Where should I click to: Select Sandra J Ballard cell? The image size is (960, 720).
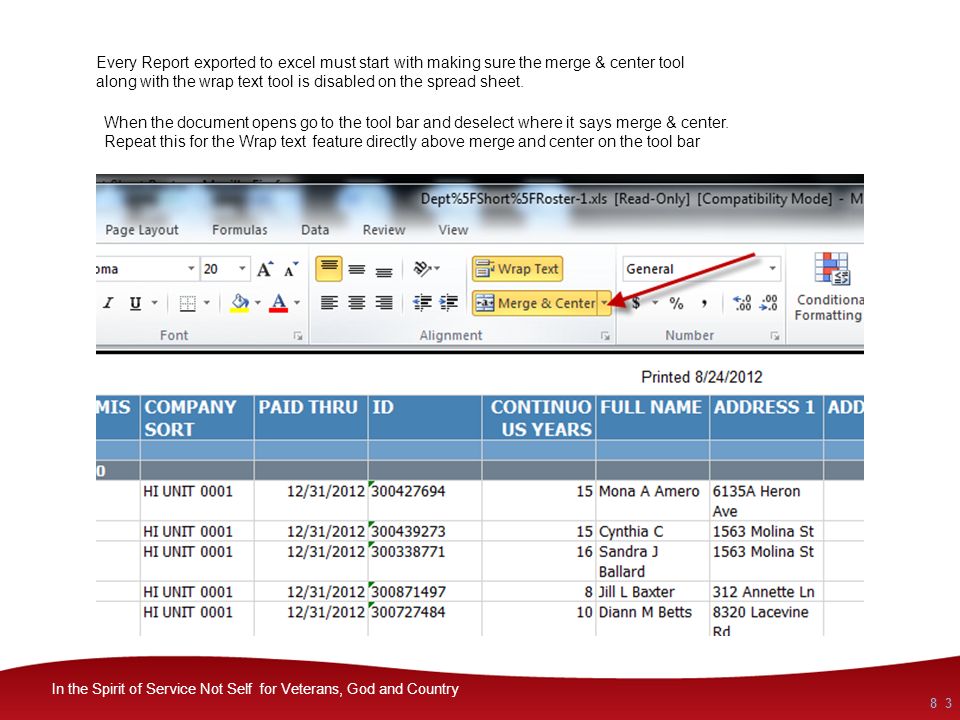653,561
